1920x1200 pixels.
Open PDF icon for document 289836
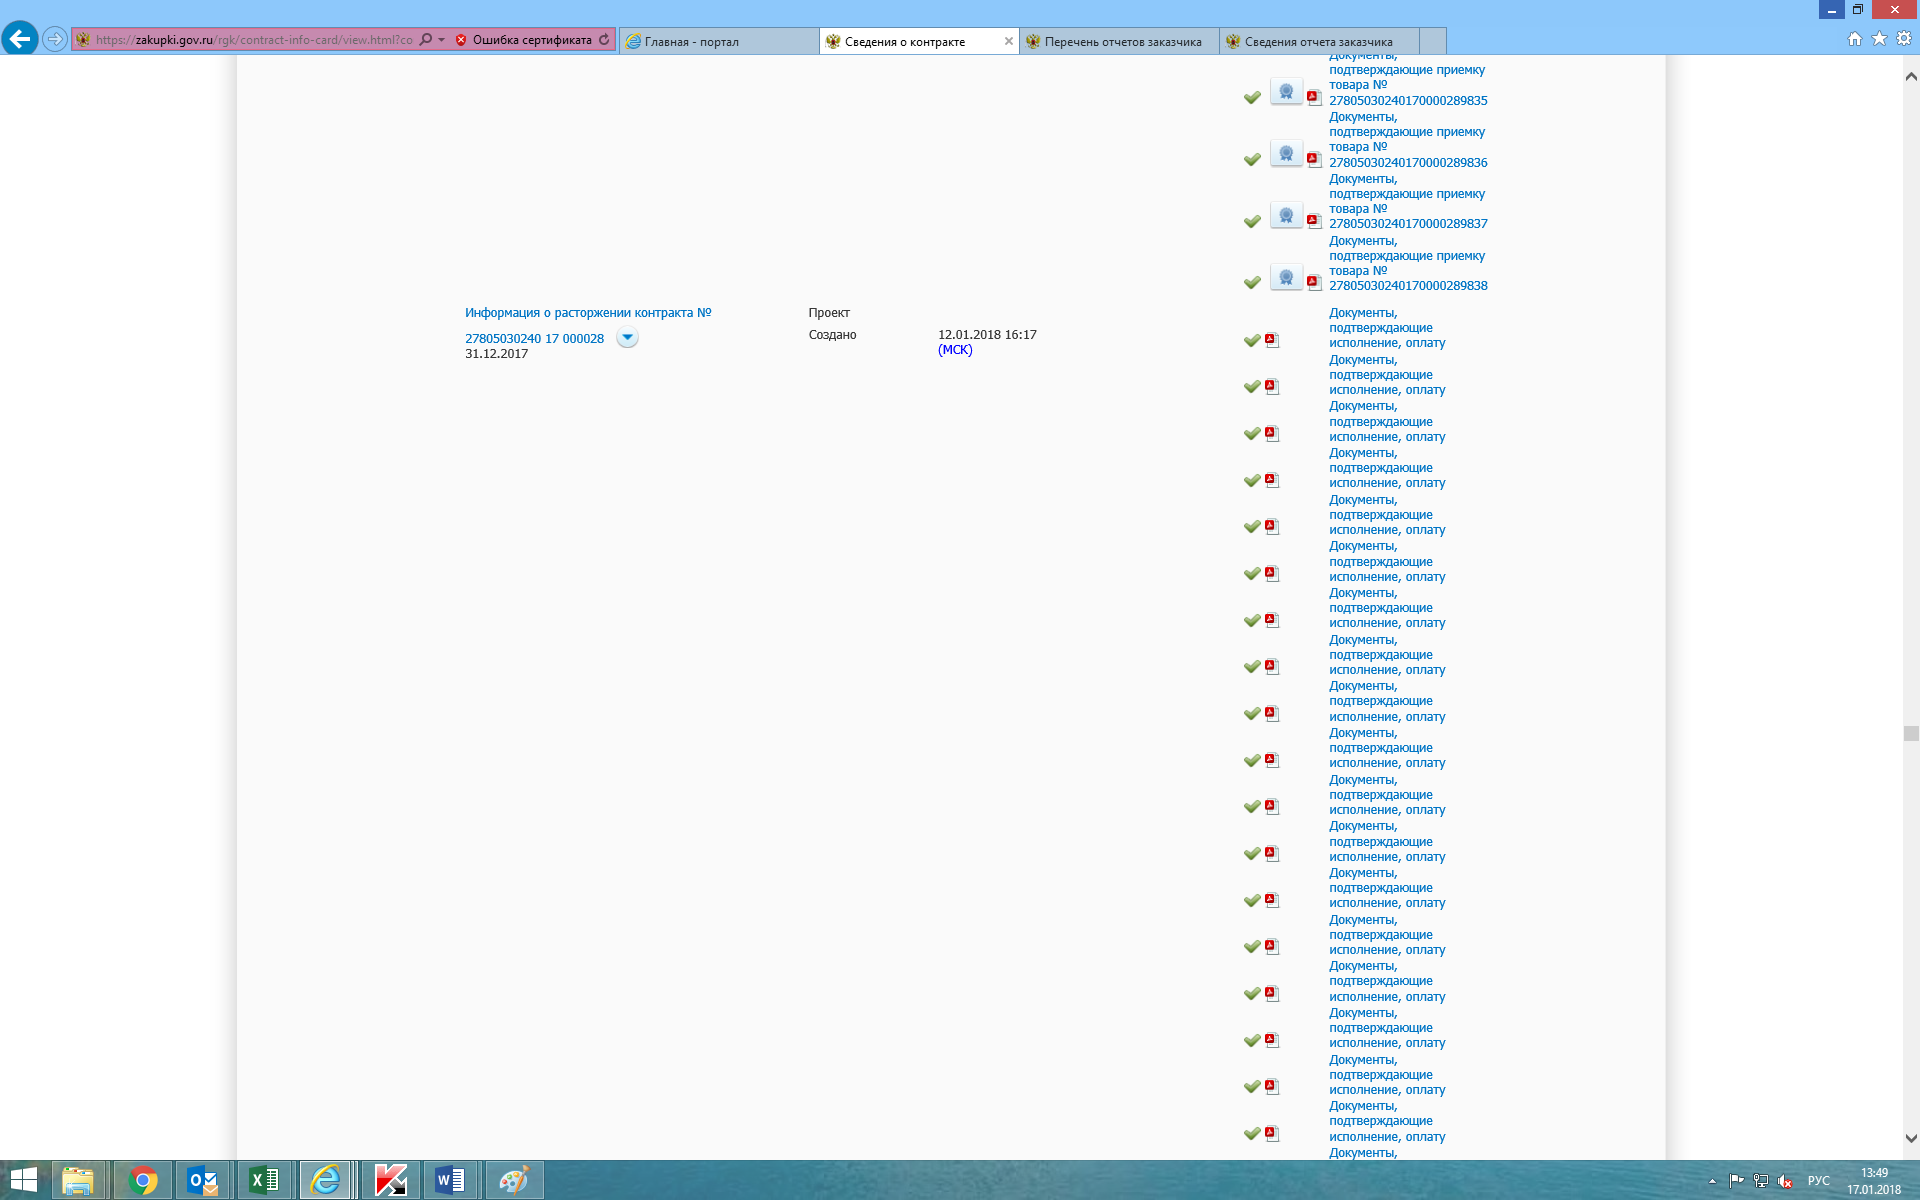click(x=1314, y=159)
